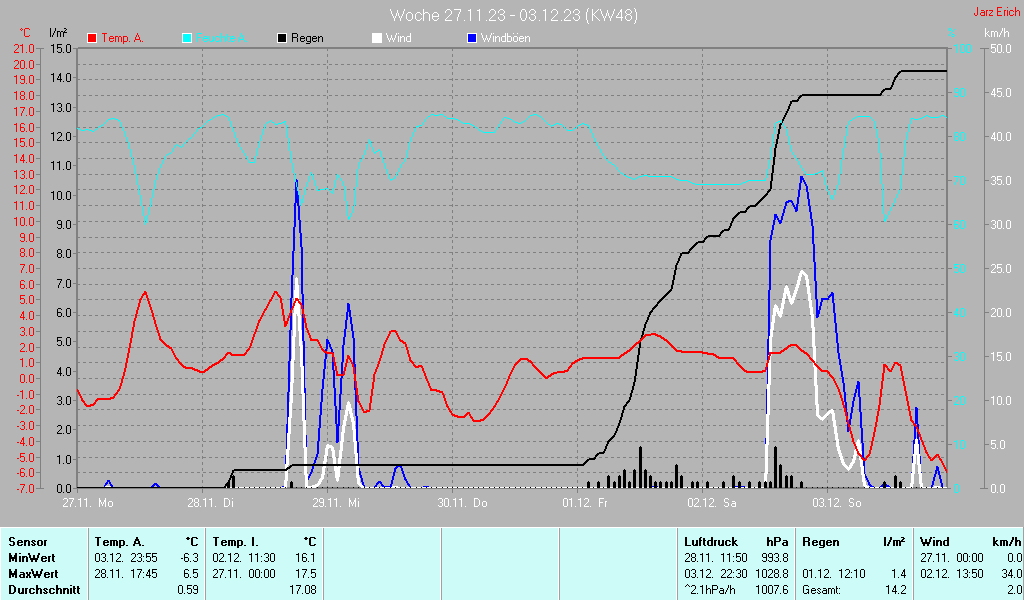Click the timestamp 03.12. 22:30
Viewport: 1024px width, 600px height.
(x=715, y=574)
